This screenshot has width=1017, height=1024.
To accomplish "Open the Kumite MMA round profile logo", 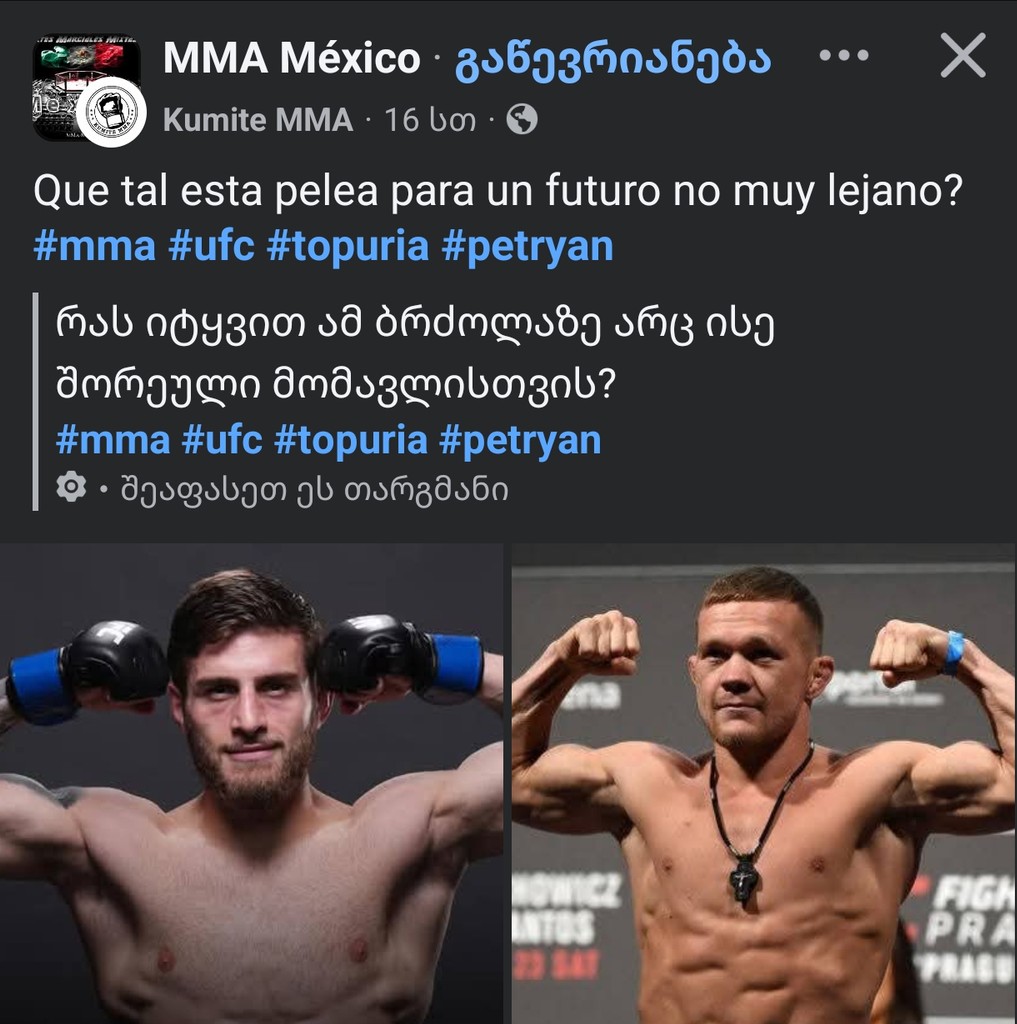I will pyautogui.click(x=111, y=112).
